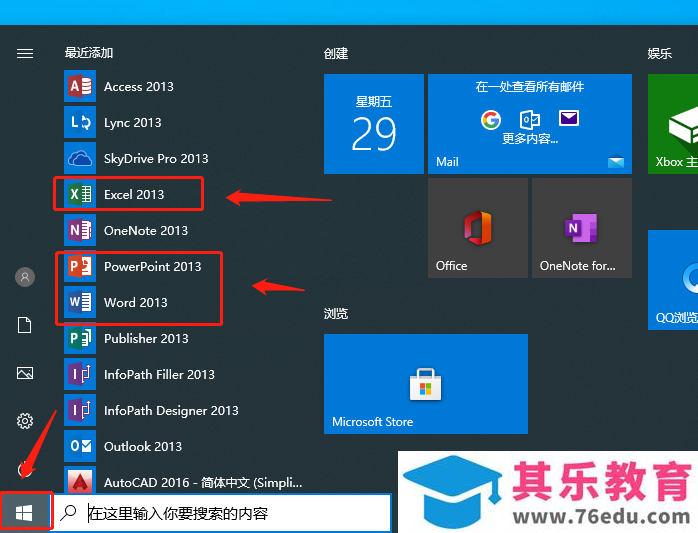Launch Excel 2013 icon

point(80,194)
